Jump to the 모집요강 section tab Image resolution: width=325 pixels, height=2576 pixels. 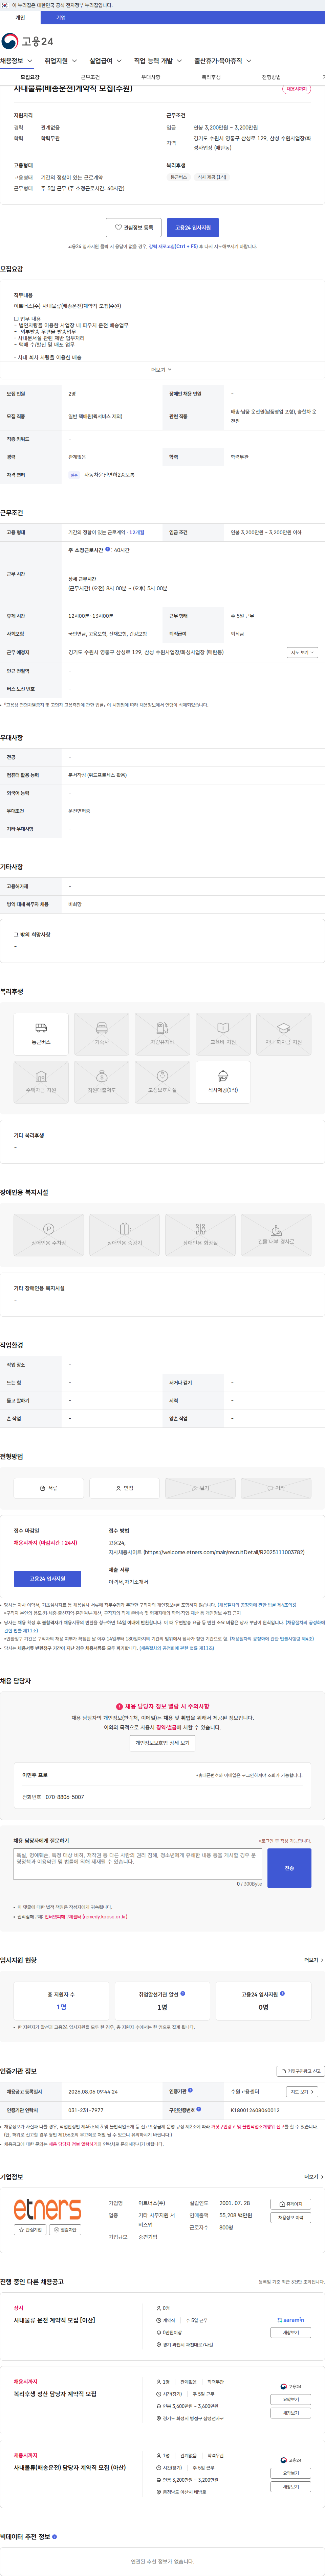(x=30, y=77)
